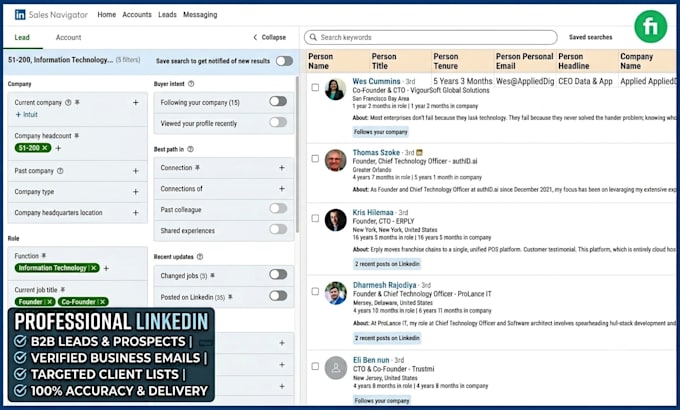The image size is (680, 410).
Task: Click the pin icon beside Connection
Action: (197, 167)
